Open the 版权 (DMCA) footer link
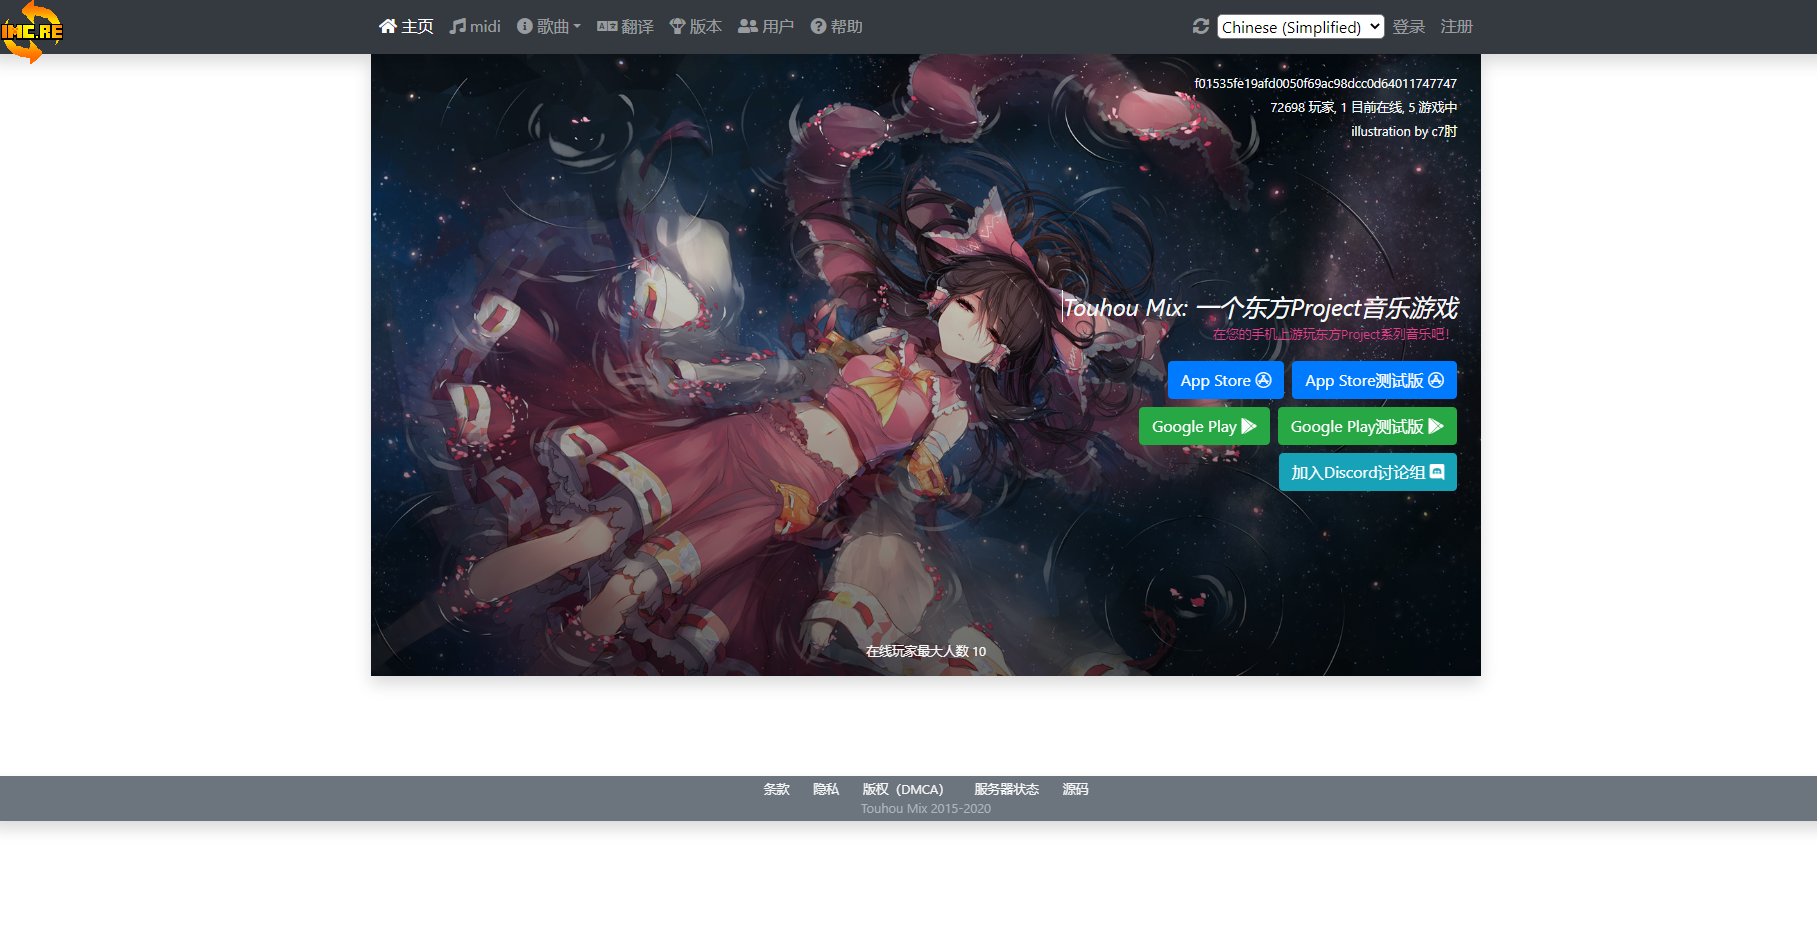This screenshot has width=1817, height=945. click(x=903, y=790)
